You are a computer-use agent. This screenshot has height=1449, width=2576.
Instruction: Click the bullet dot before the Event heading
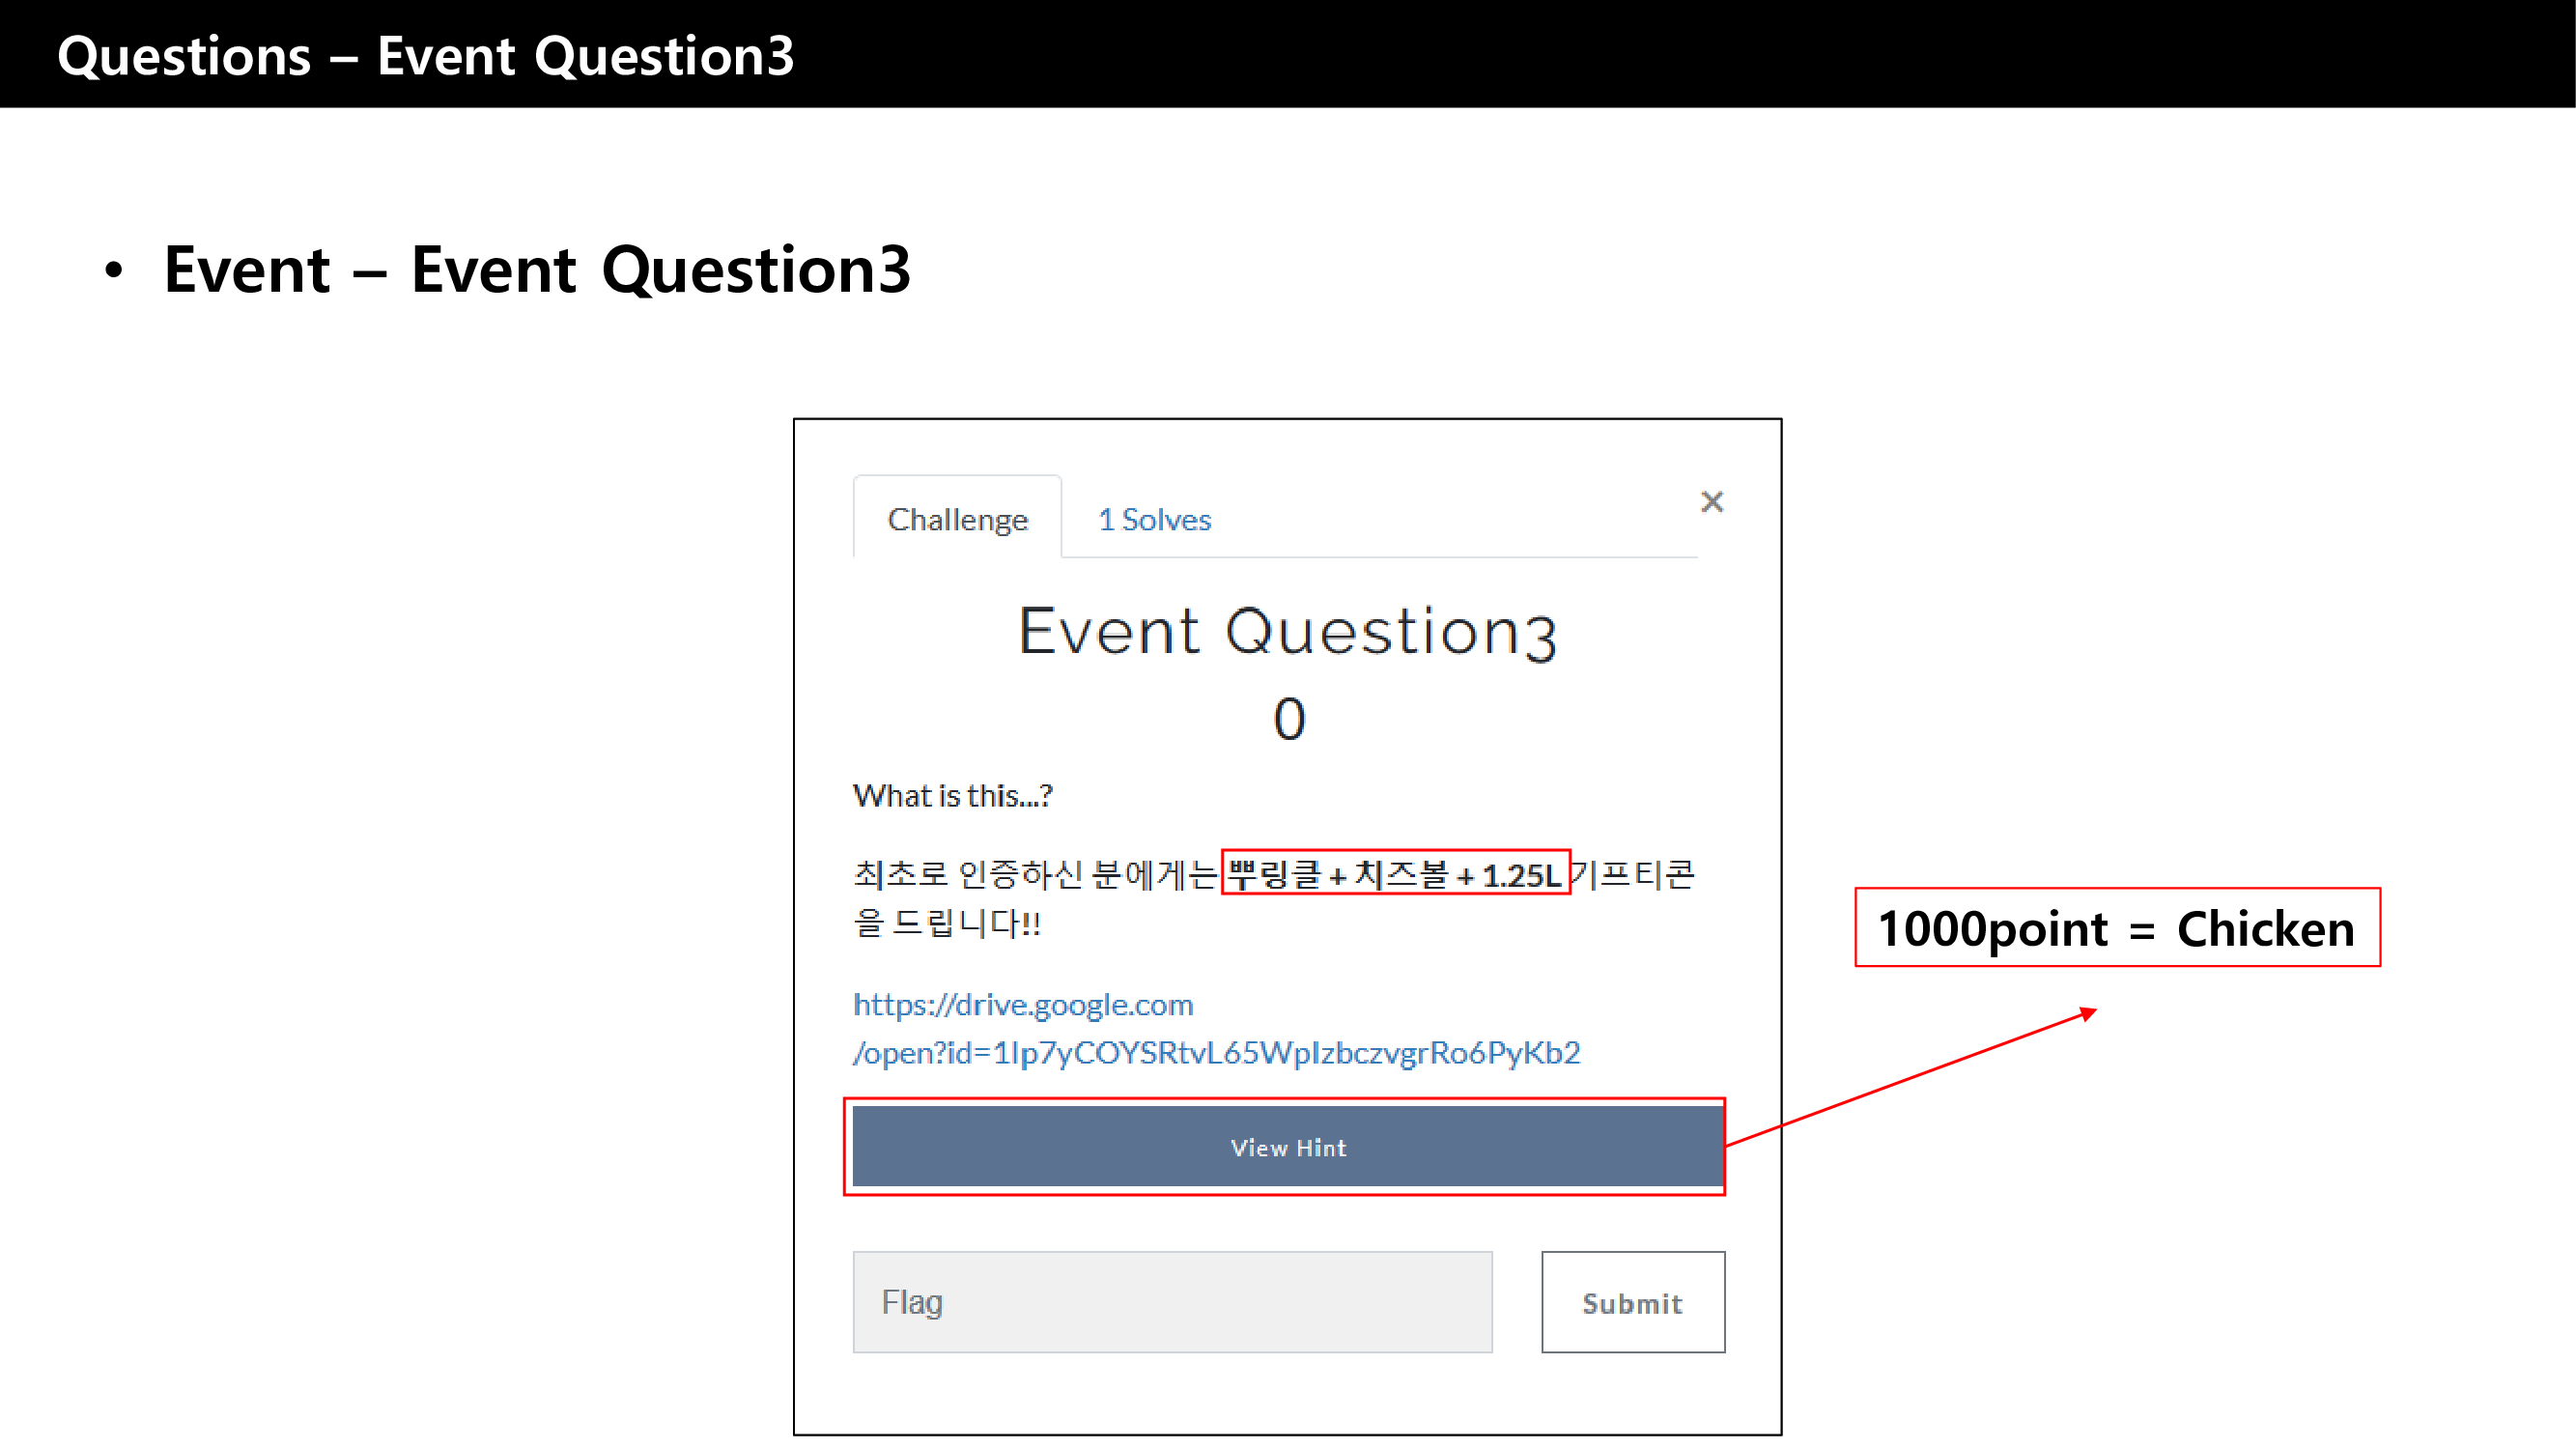tap(114, 270)
